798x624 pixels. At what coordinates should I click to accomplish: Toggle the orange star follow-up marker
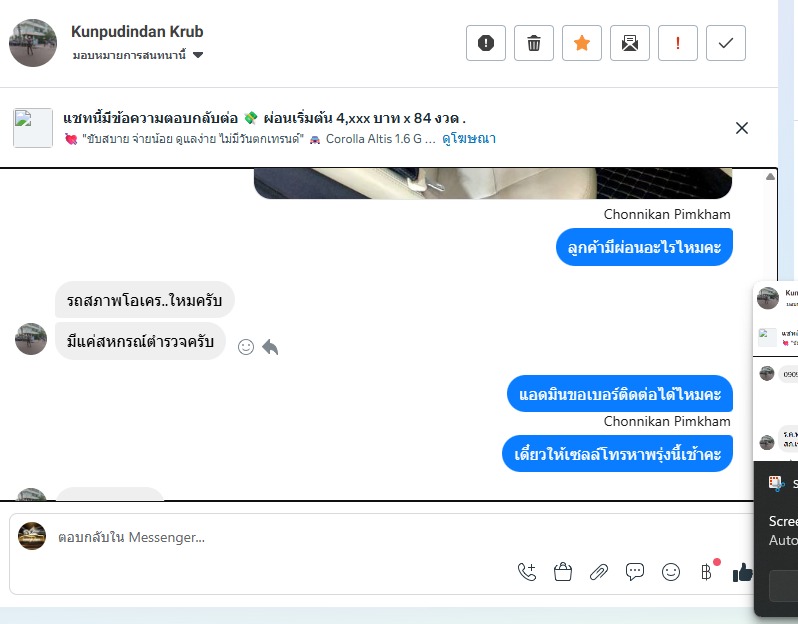(582, 43)
